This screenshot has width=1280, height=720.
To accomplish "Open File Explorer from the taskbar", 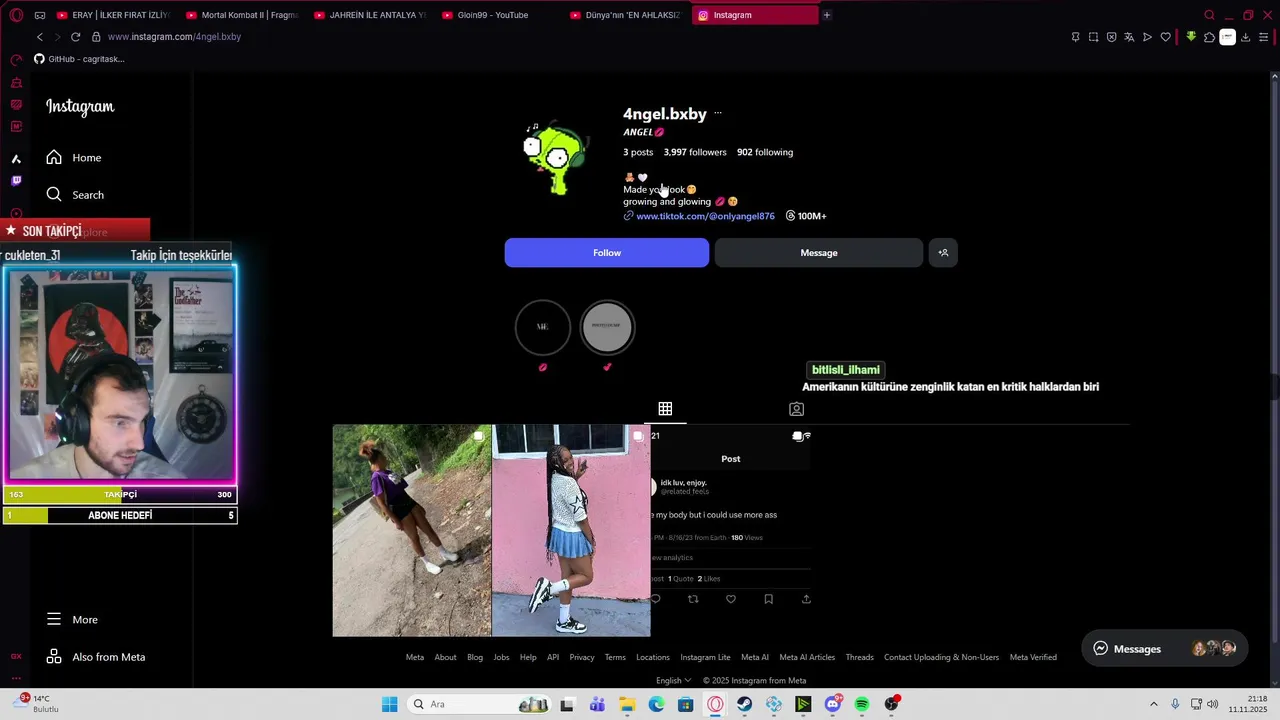I will click(x=627, y=705).
